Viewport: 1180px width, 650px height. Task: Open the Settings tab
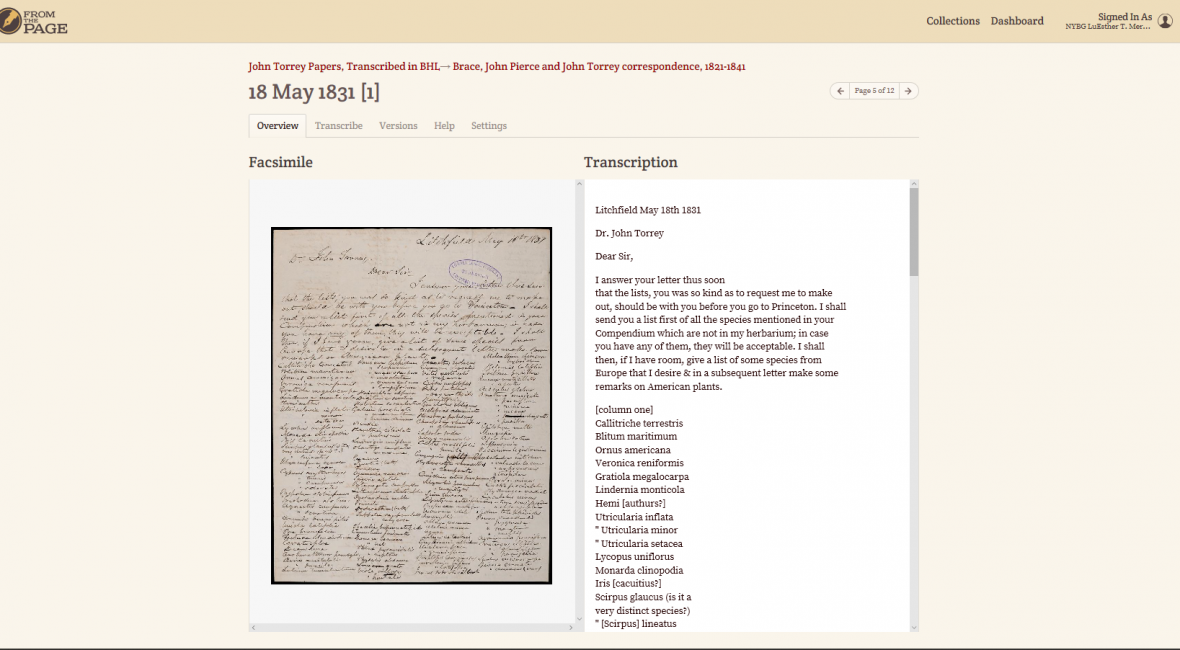(x=489, y=126)
